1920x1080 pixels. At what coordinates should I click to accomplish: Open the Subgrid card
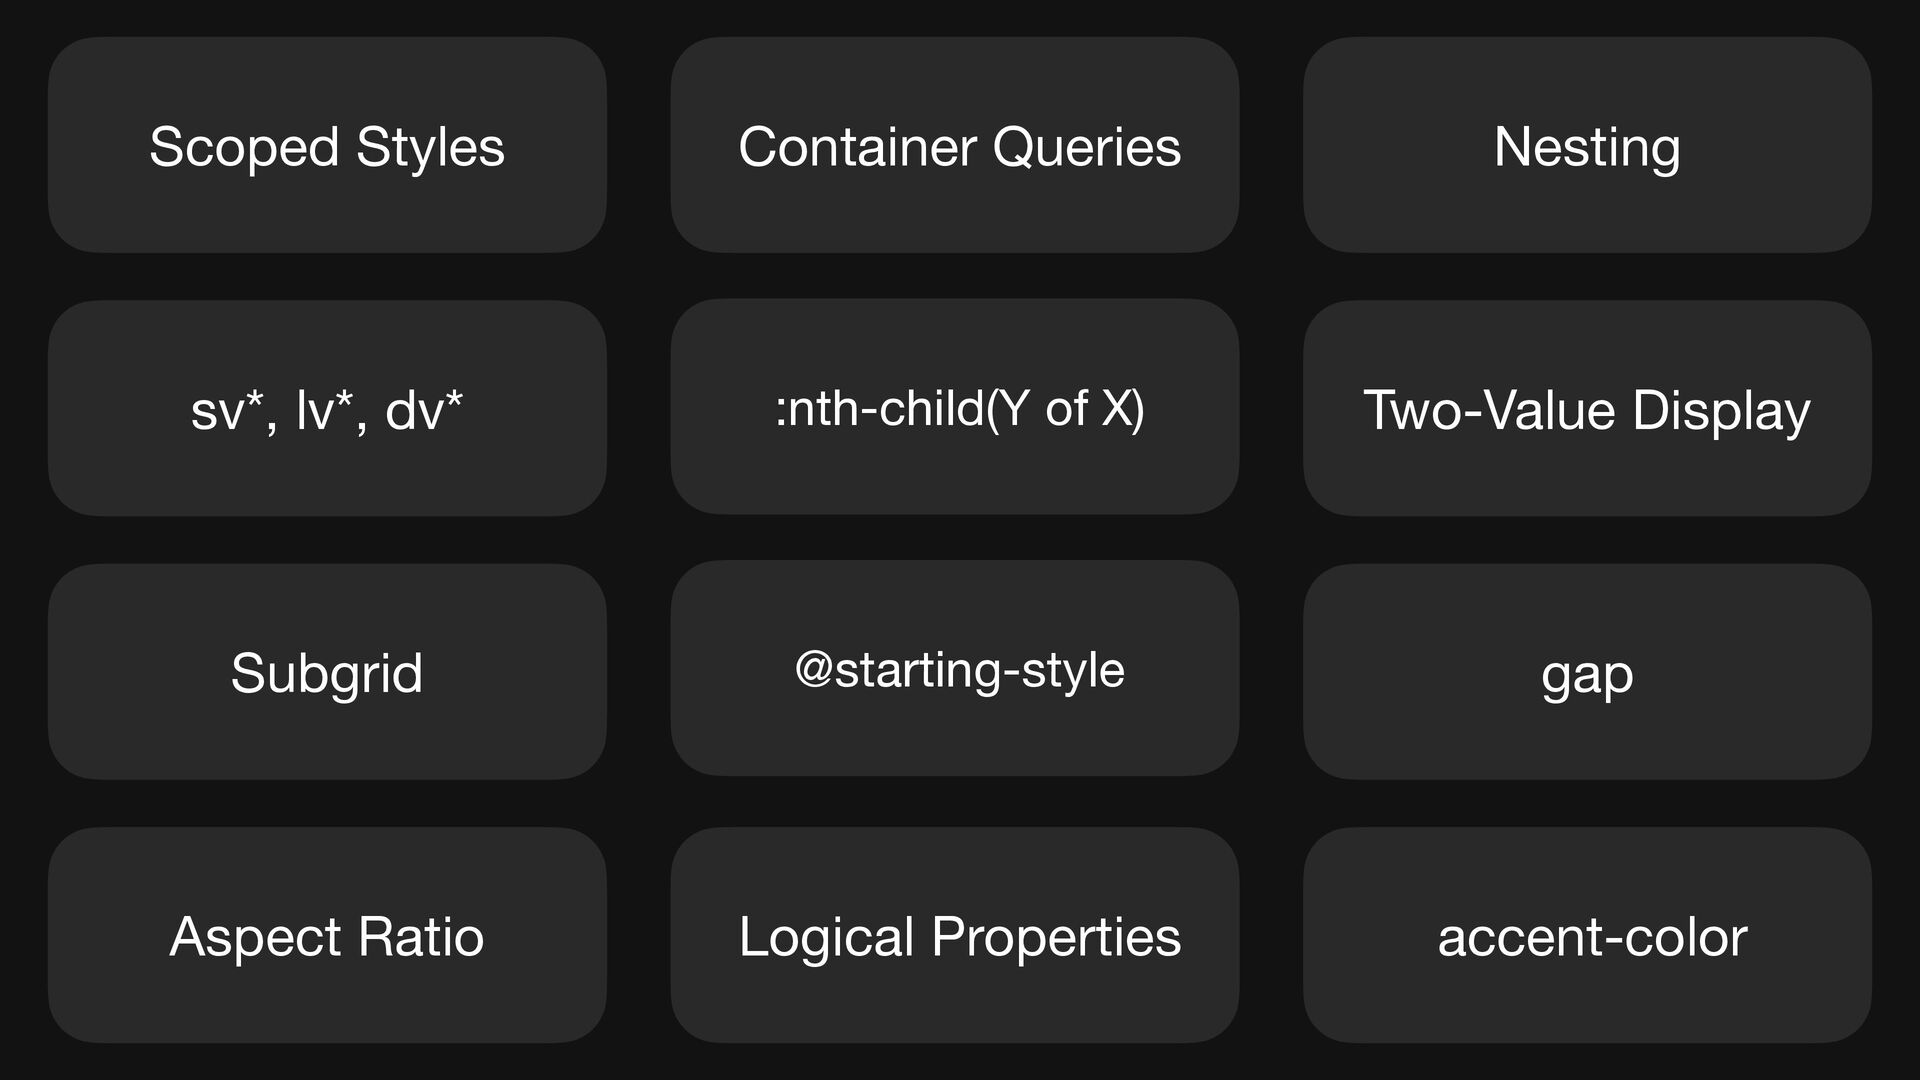click(x=327, y=672)
